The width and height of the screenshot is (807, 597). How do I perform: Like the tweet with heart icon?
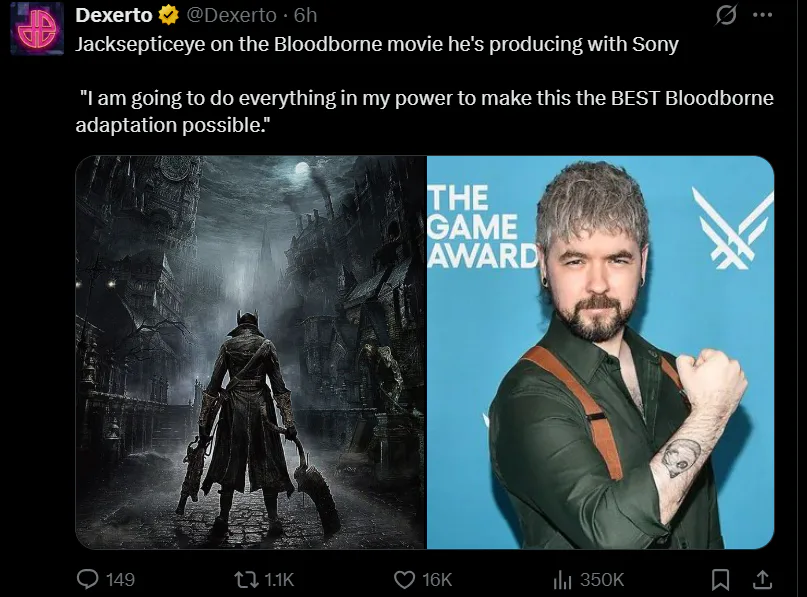(x=405, y=580)
